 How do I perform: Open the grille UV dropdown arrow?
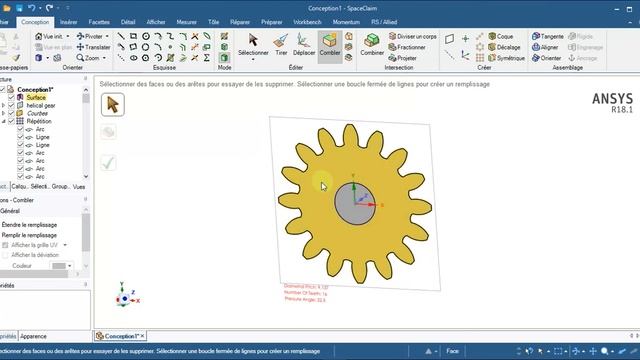[65, 245]
